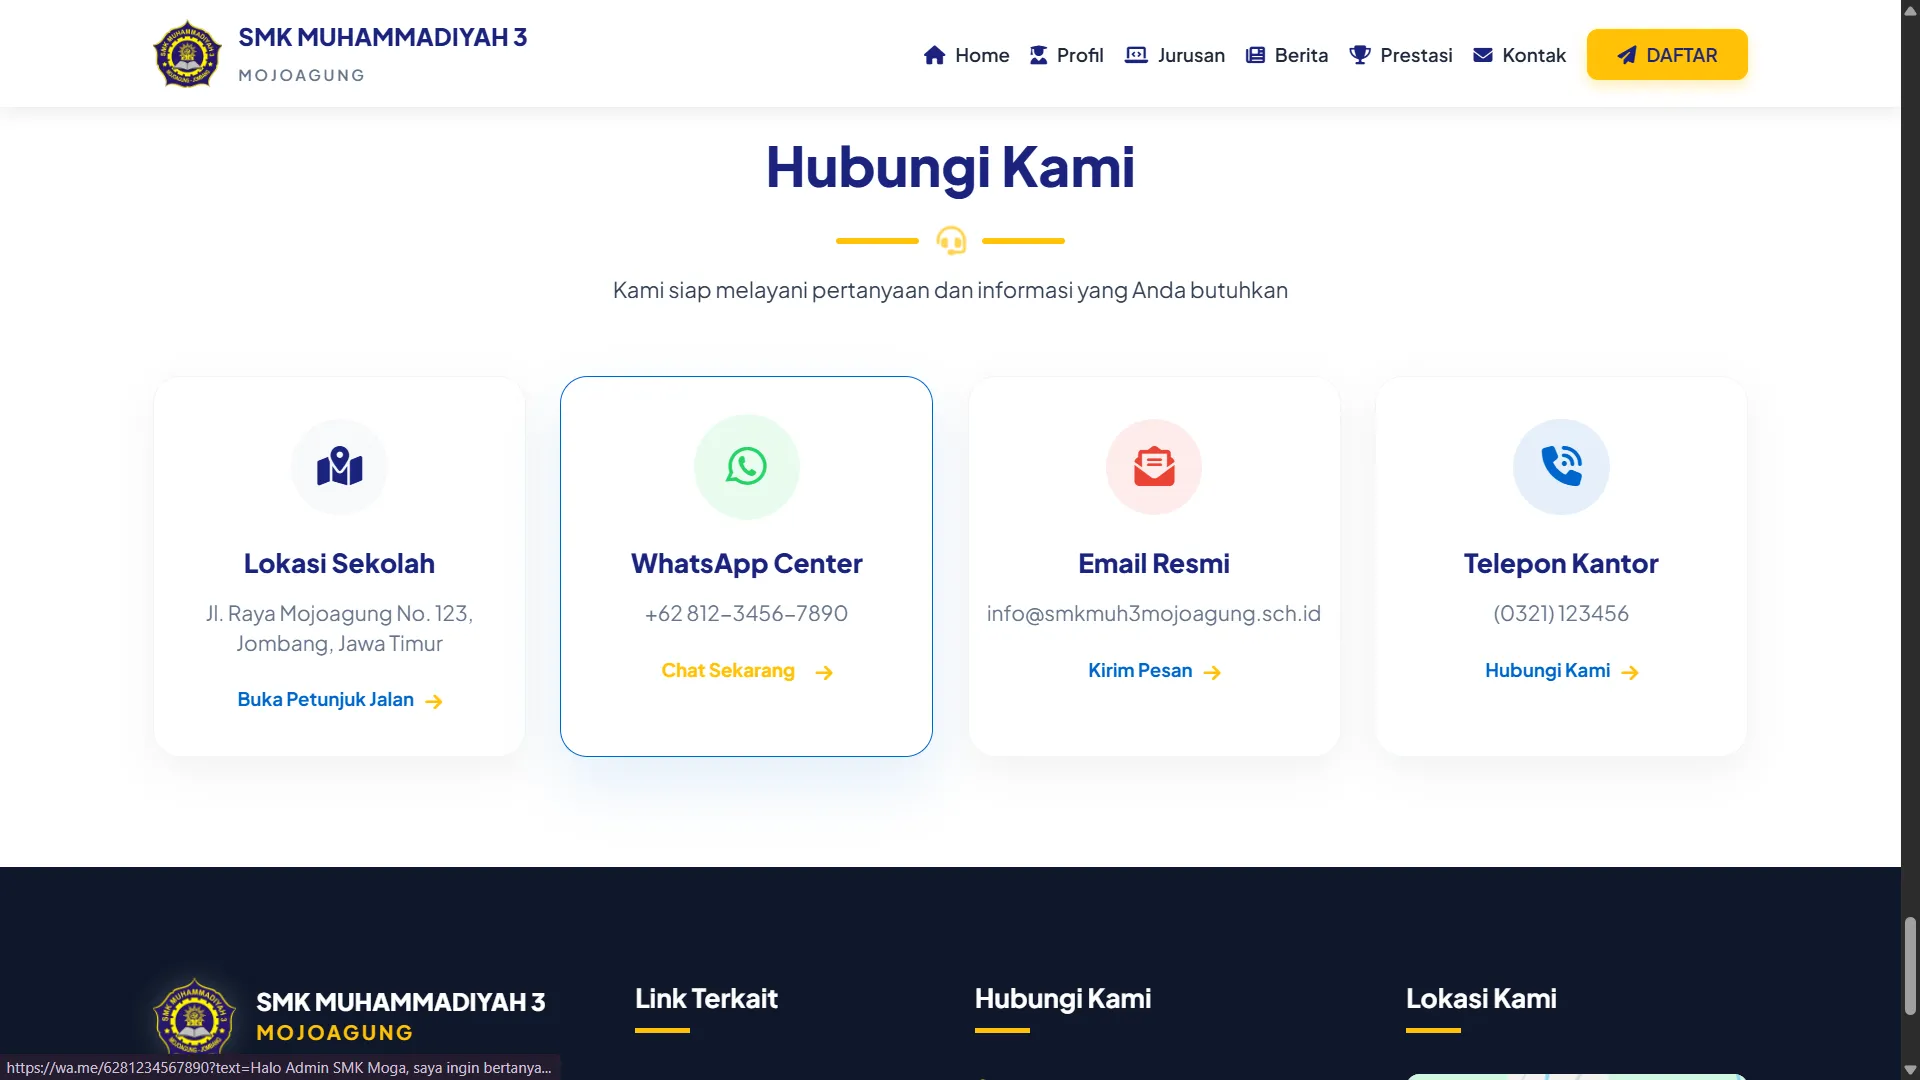Click the page vertical scrollbar thumb
Image resolution: width=1920 pixels, height=1080 pixels.
tap(1910, 965)
